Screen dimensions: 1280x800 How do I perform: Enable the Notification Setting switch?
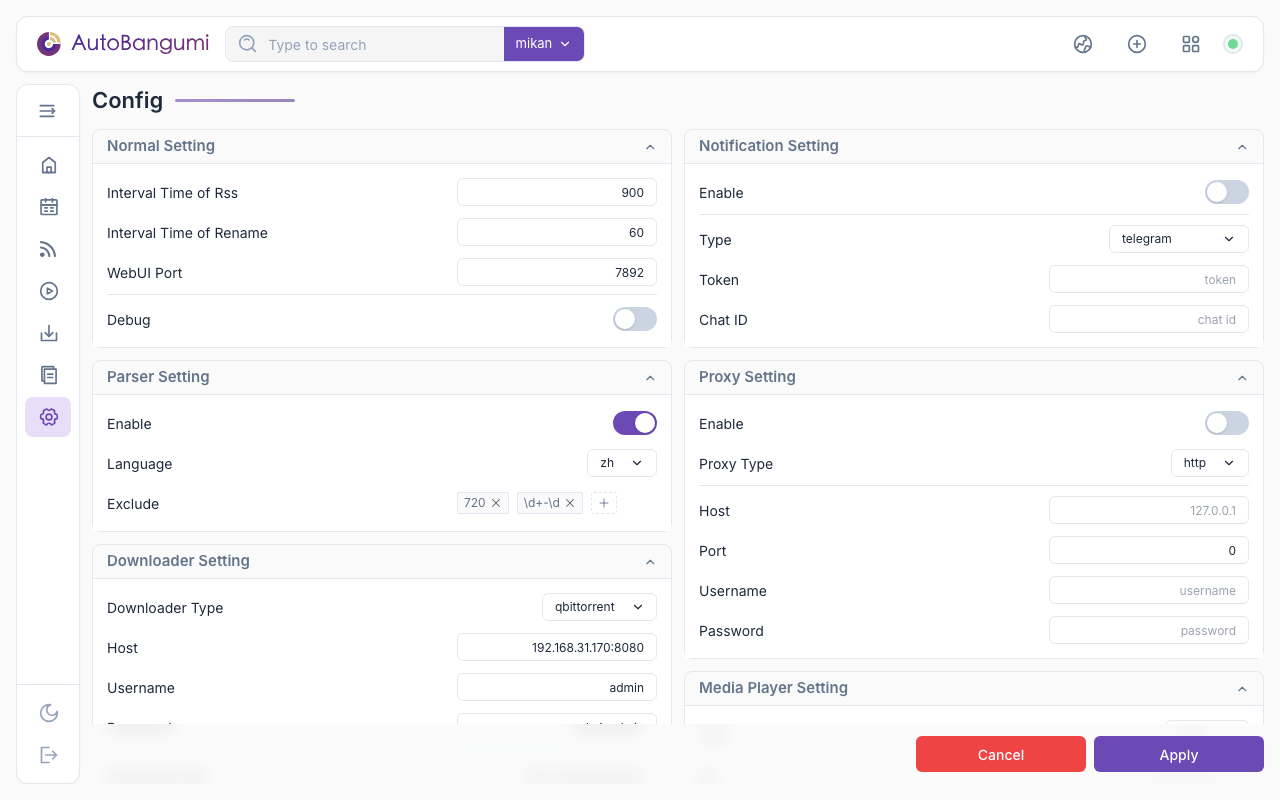pyautogui.click(x=1226, y=192)
